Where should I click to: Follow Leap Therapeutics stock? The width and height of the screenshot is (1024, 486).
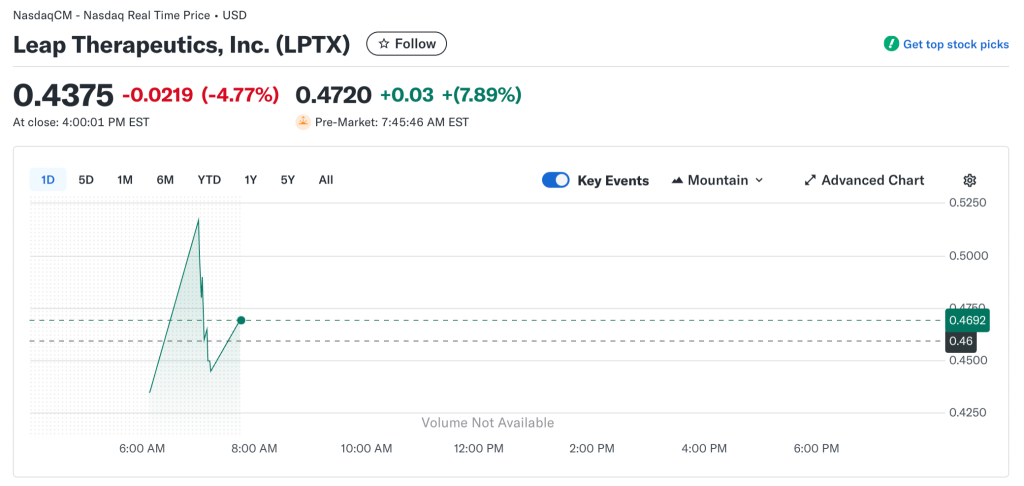(406, 44)
